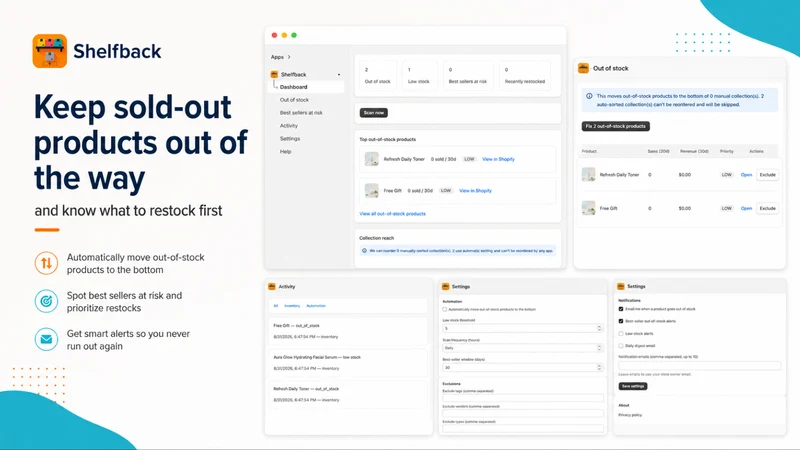
Task: Open Help in the sidebar
Action: point(285,152)
